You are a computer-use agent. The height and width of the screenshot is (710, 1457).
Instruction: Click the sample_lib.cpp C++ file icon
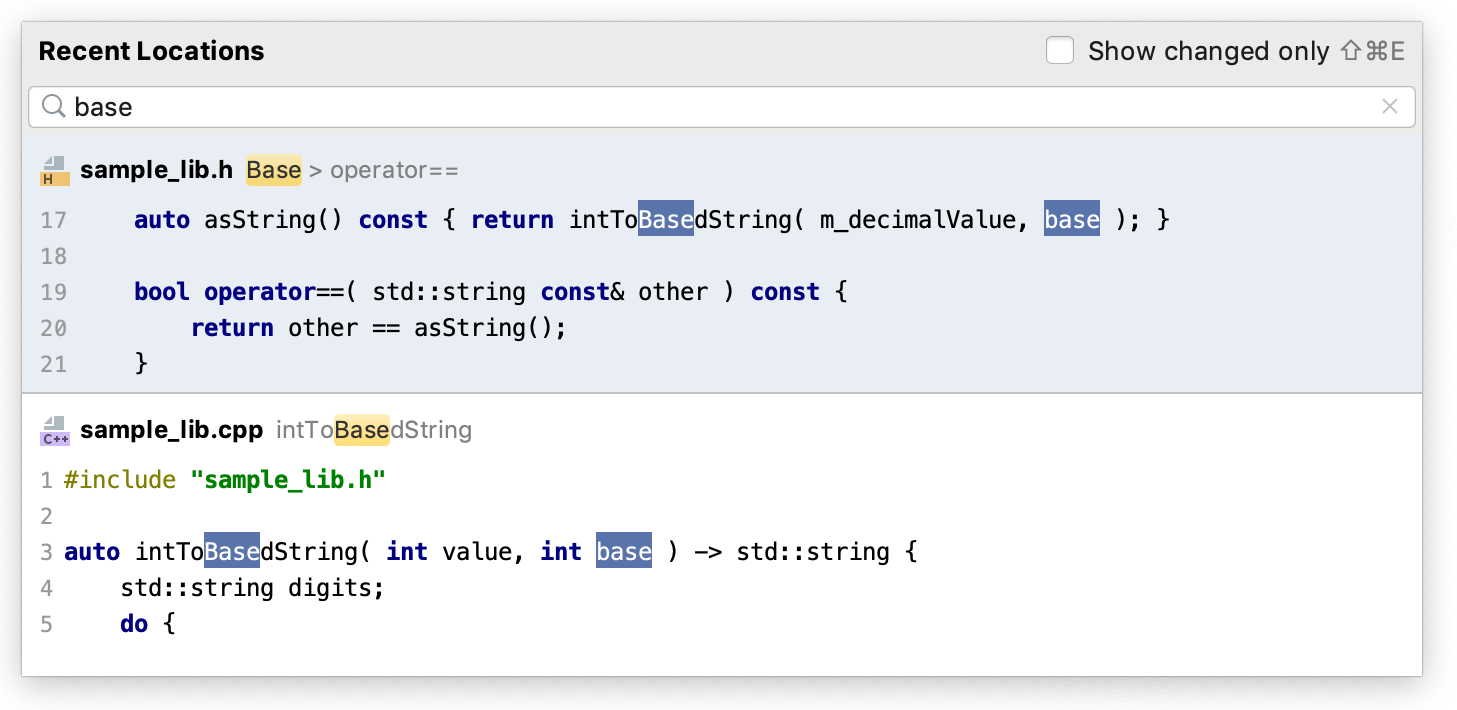(x=54, y=431)
